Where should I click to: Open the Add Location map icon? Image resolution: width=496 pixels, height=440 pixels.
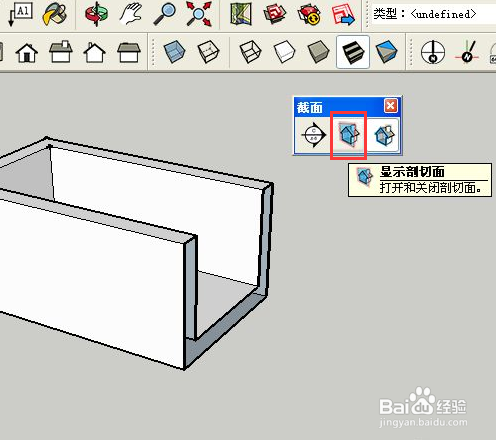tap(241, 14)
